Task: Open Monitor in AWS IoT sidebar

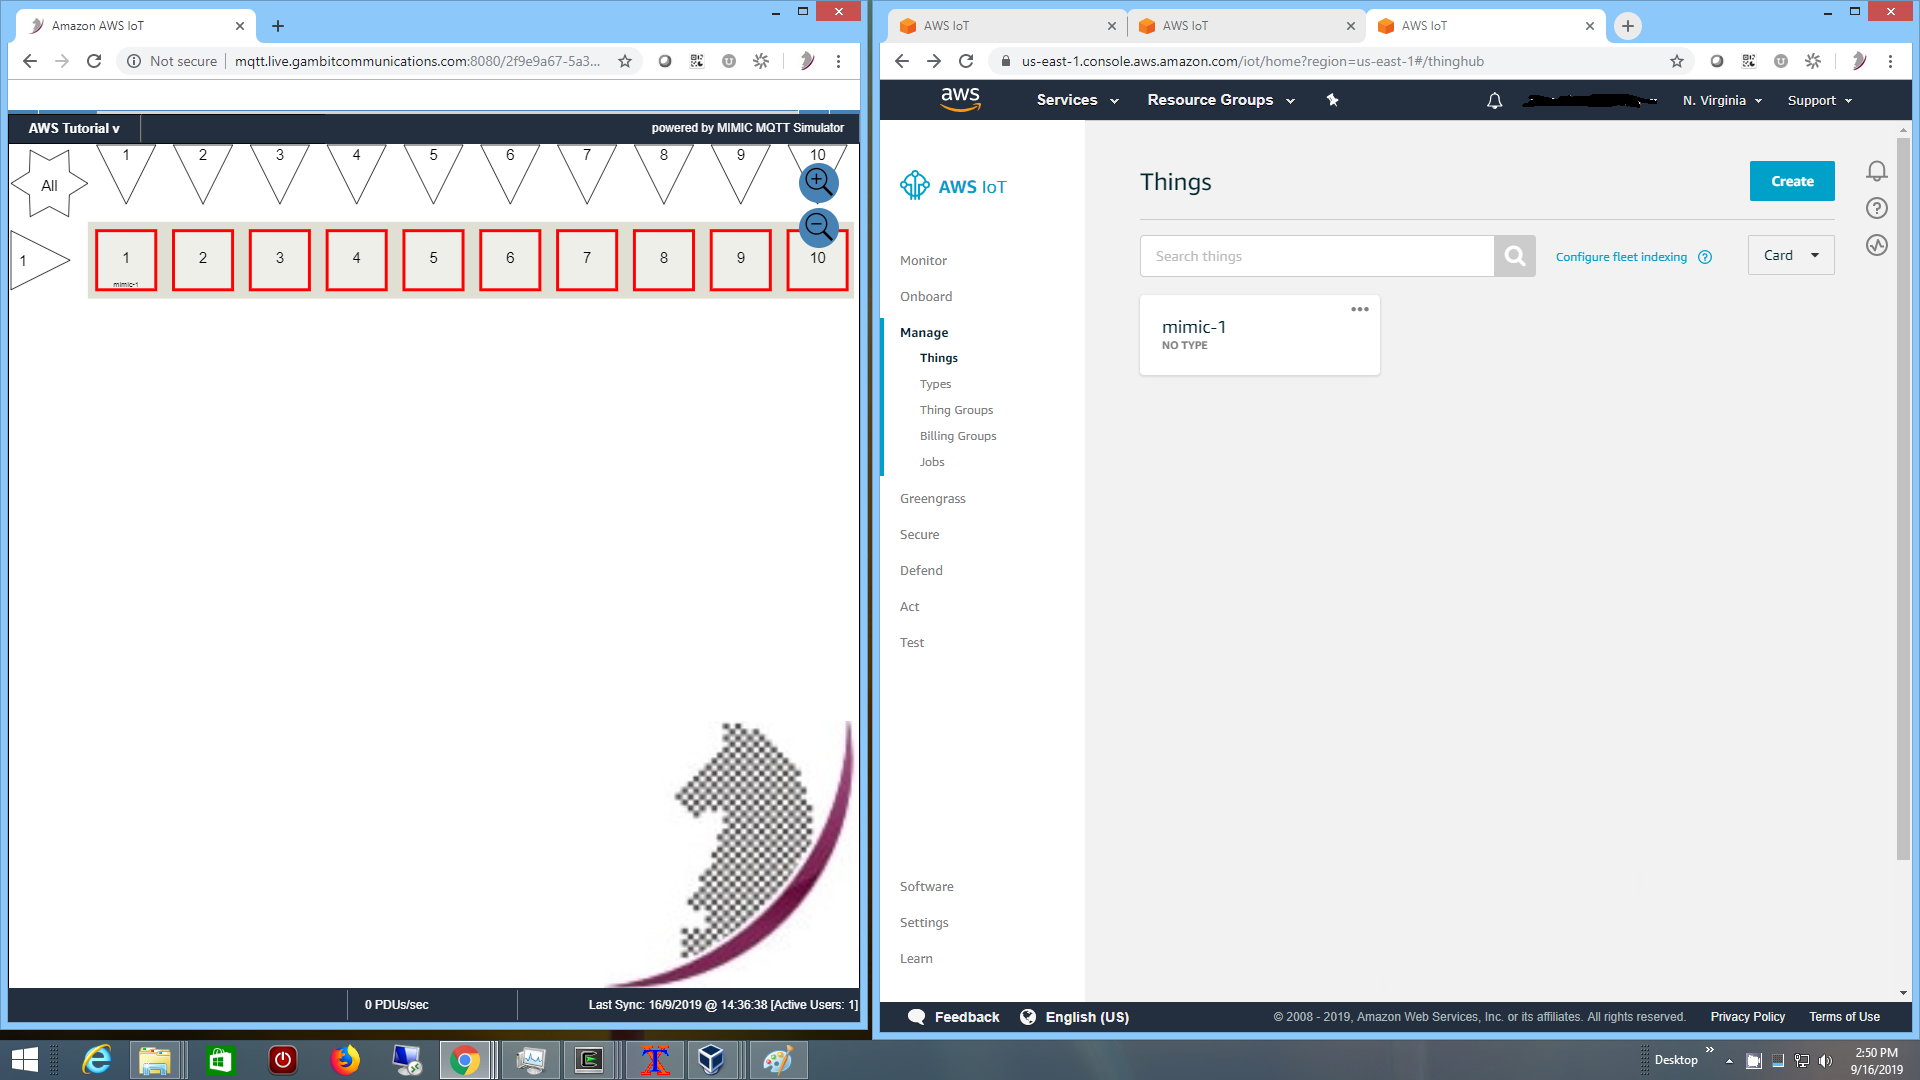Action: (x=923, y=260)
